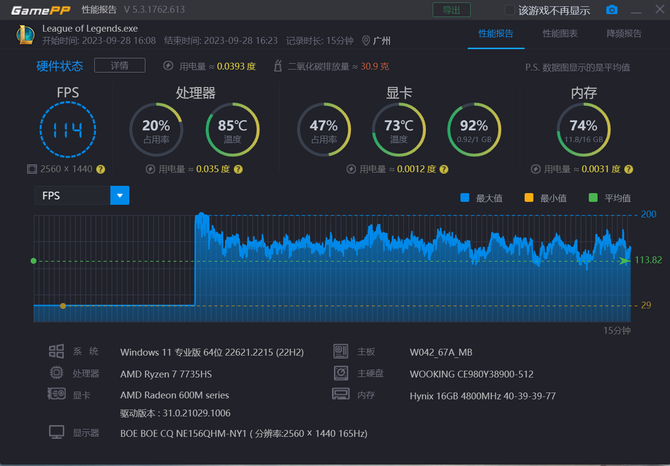Switch to 性能图表 tab
This screenshot has height=466, width=670.
560,33
